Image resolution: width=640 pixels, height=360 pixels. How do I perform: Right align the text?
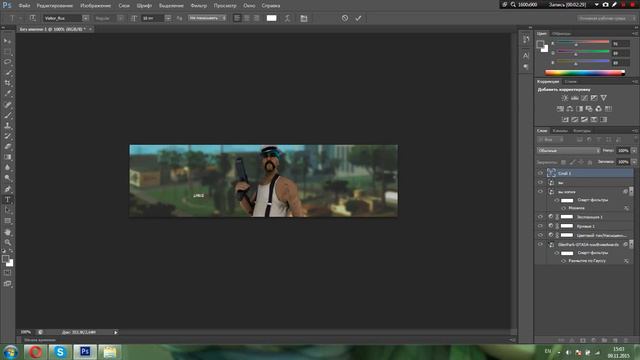[x=256, y=18]
